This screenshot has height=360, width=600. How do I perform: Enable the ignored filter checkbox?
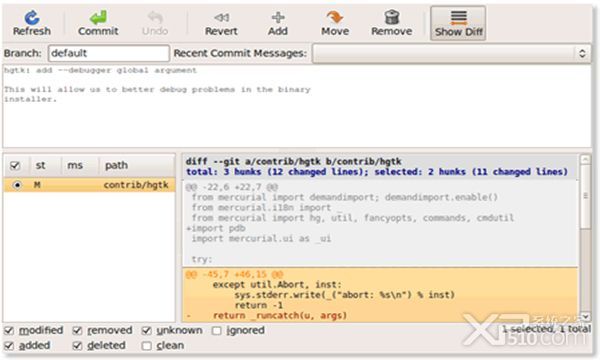click(x=217, y=330)
